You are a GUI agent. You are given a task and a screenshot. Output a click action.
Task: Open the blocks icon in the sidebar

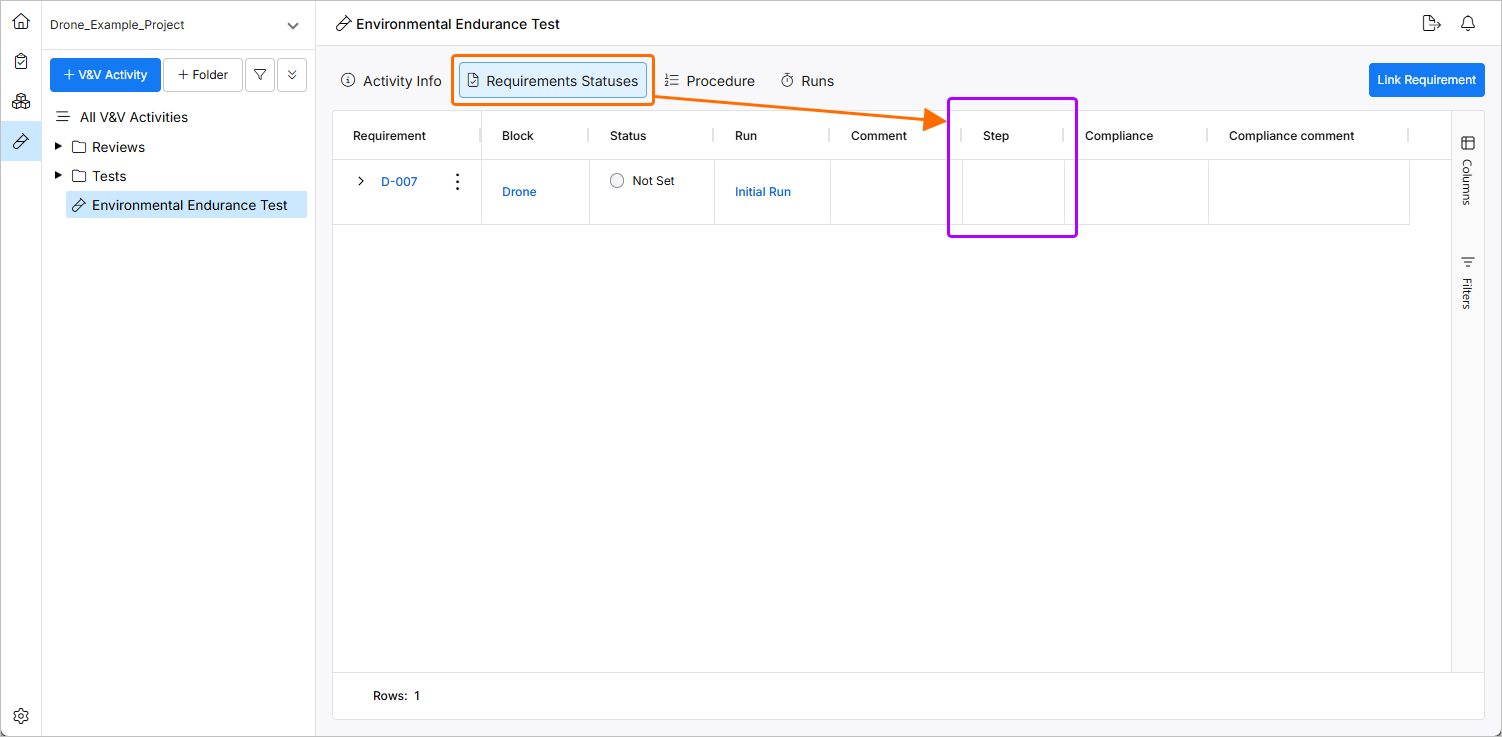click(x=21, y=101)
